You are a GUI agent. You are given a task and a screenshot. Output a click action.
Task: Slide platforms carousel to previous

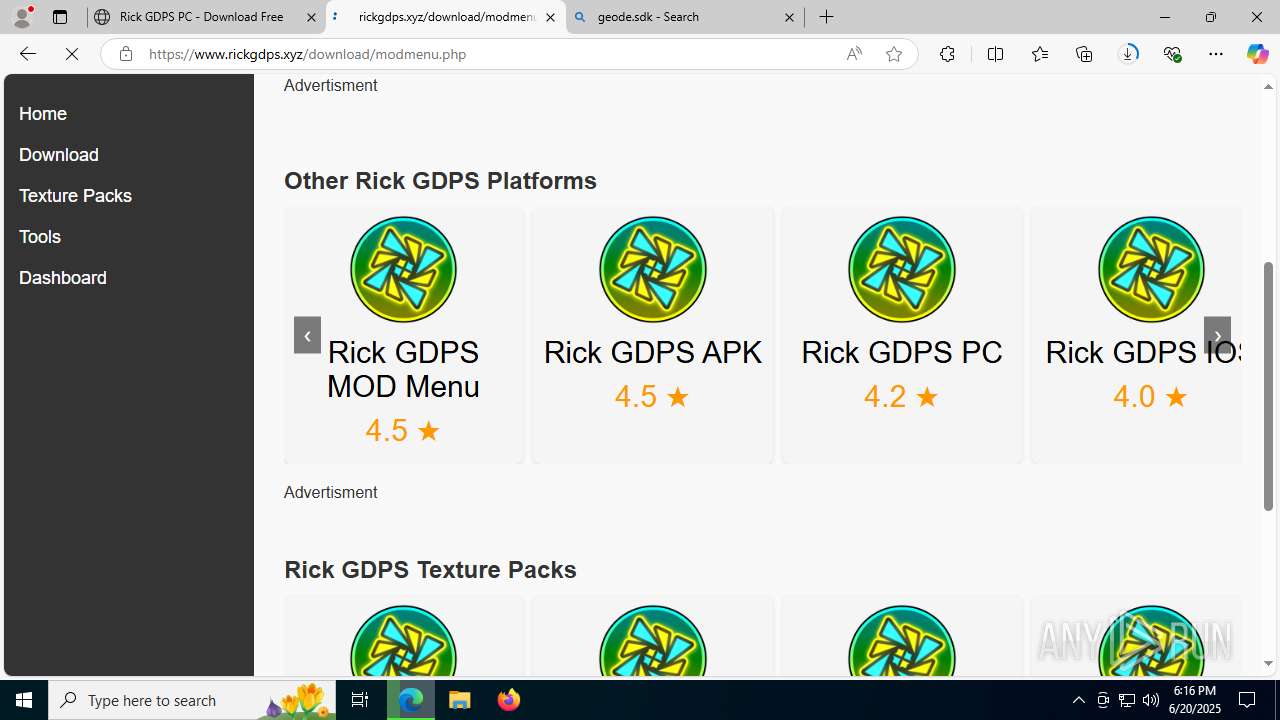click(307, 335)
